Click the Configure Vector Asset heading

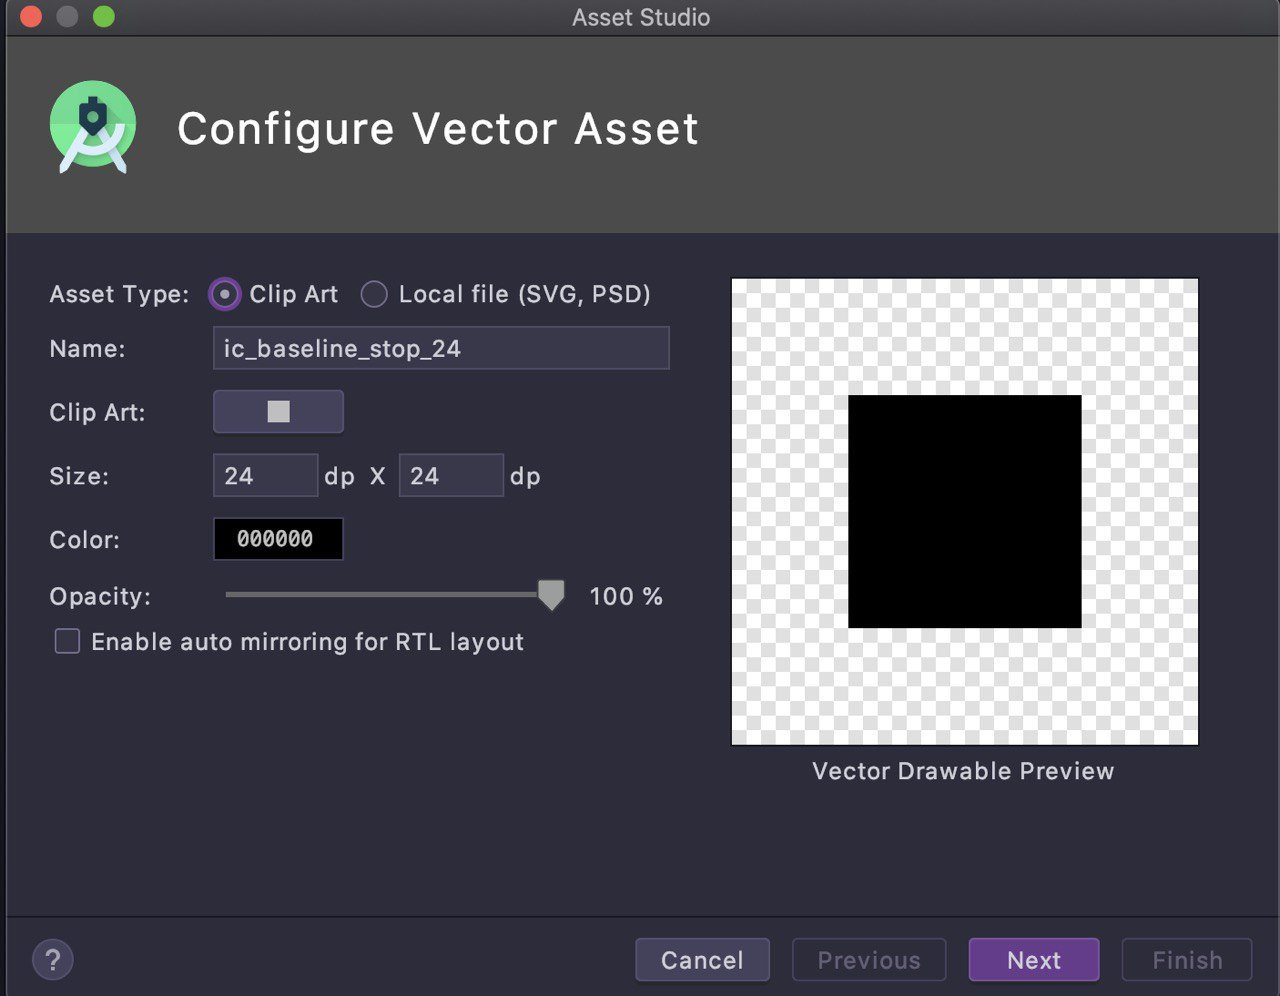[438, 129]
